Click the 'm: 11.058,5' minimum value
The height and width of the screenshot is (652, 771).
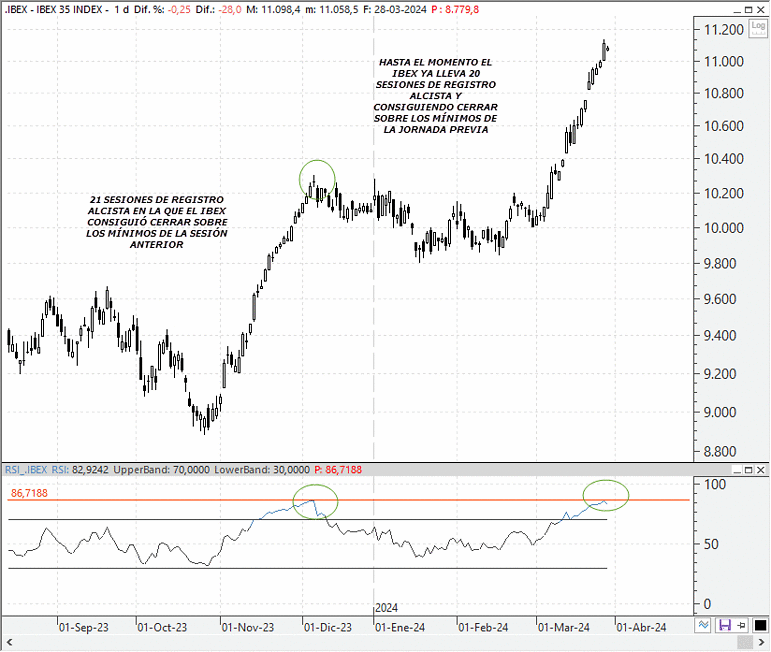(331, 9)
